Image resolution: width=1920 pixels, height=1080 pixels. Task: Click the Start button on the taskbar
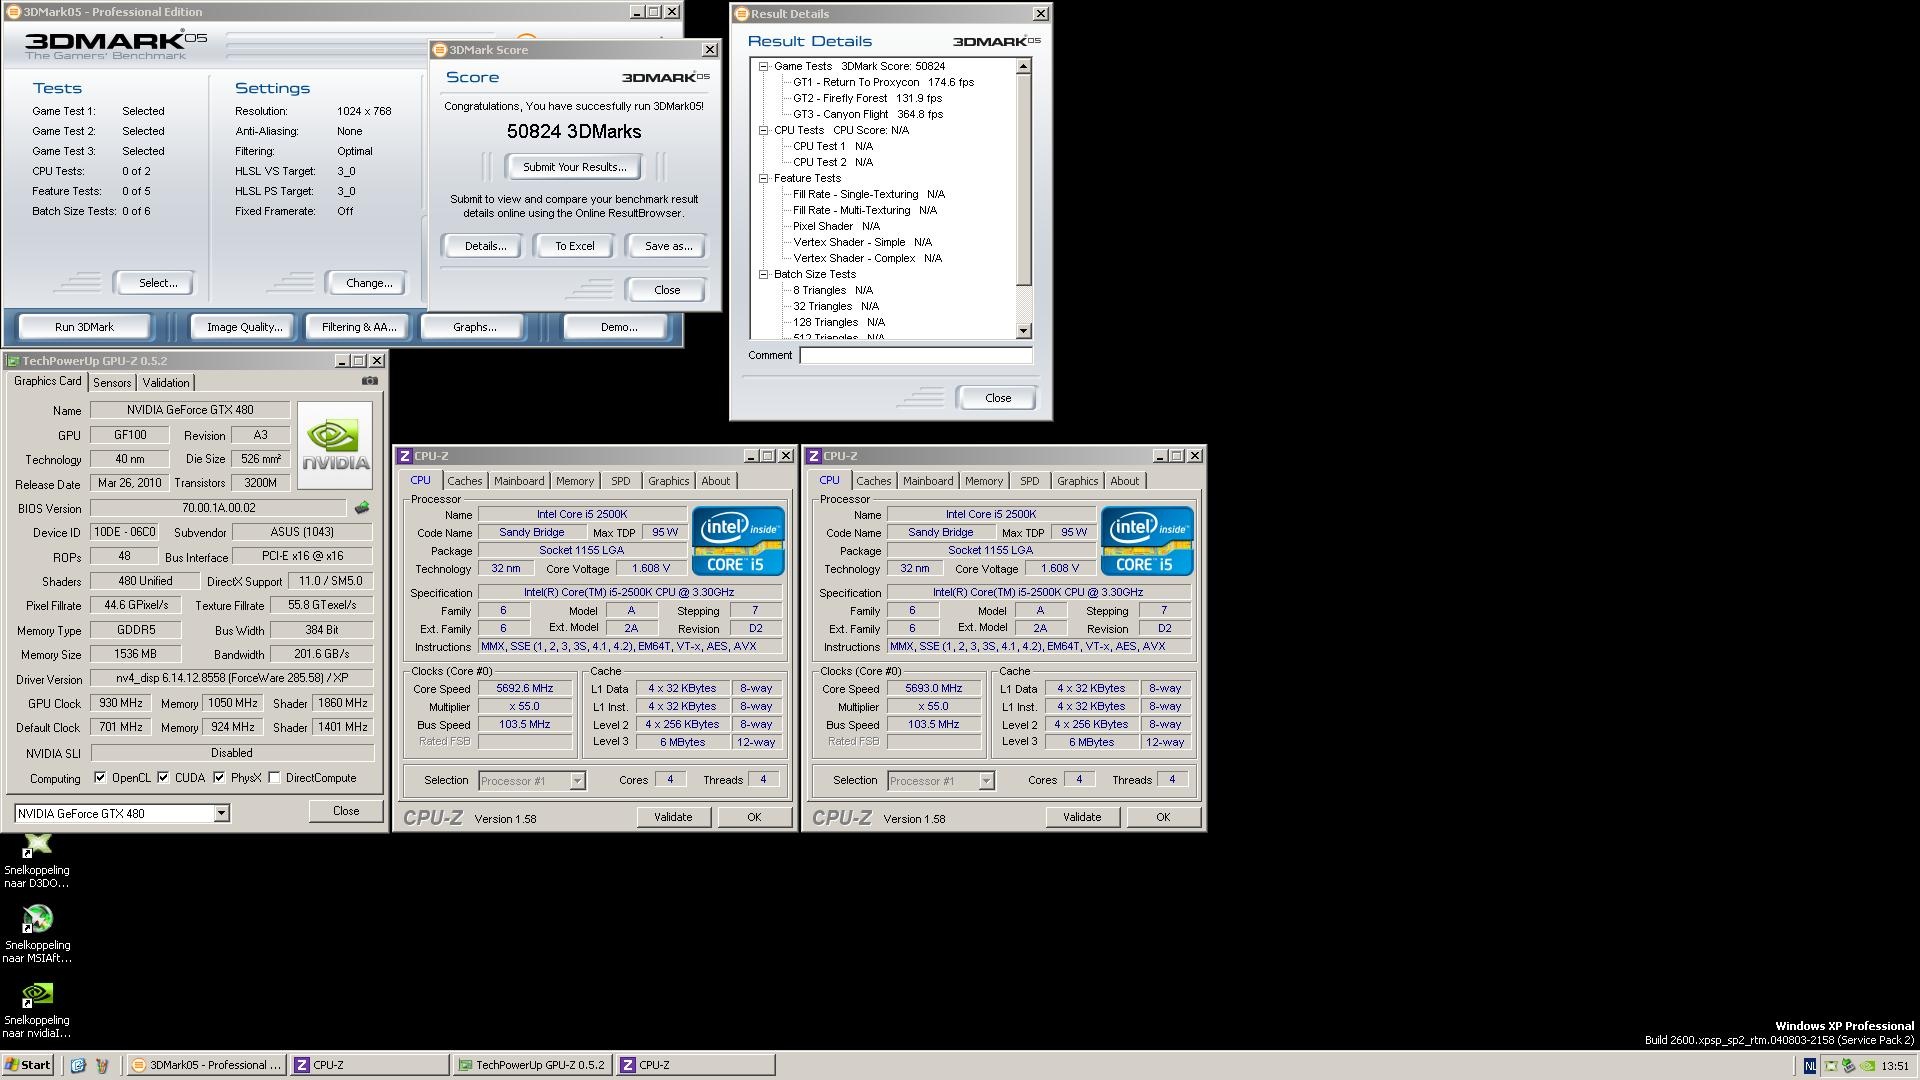click(28, 1065)
